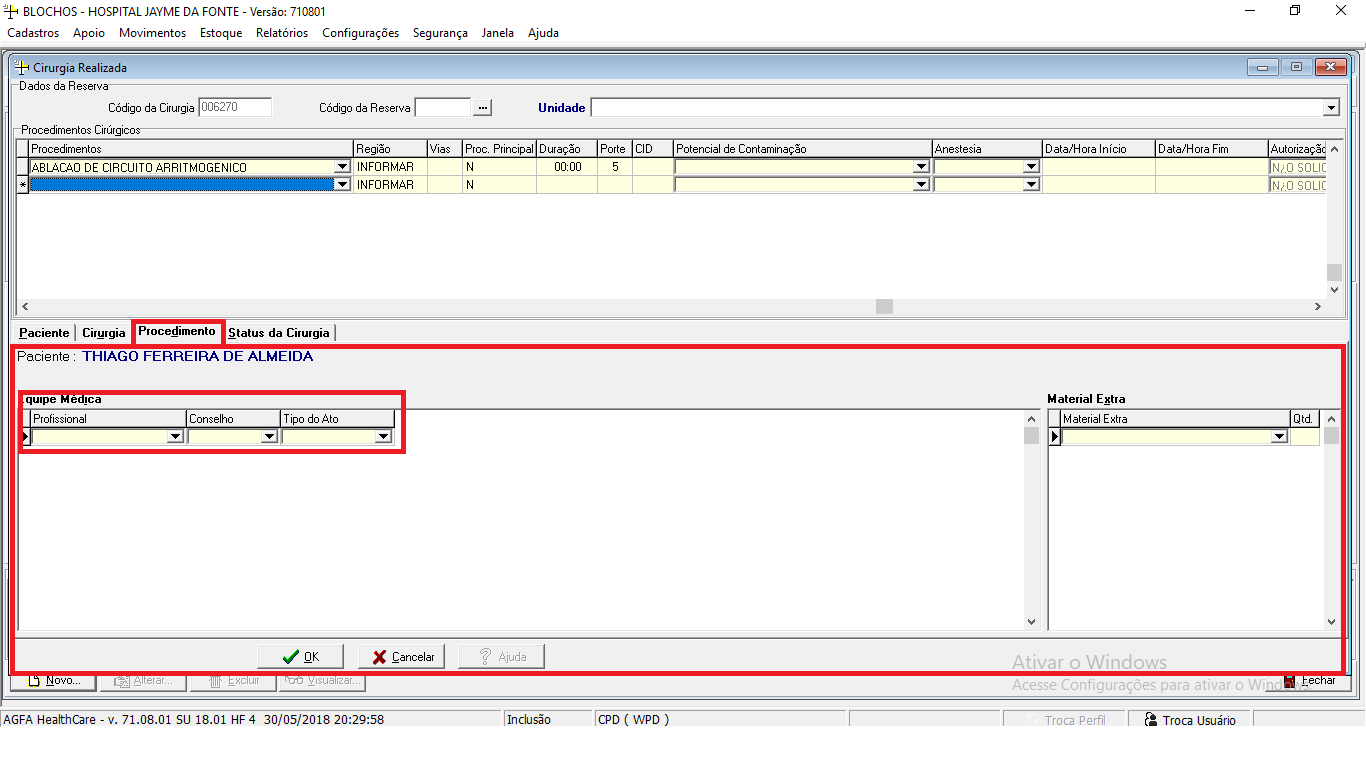The height and width of the screenshot is (768, 1366).
Task: Click Região cell INFORMAR in ABLACAO row
Action: [x=390, y=168]
